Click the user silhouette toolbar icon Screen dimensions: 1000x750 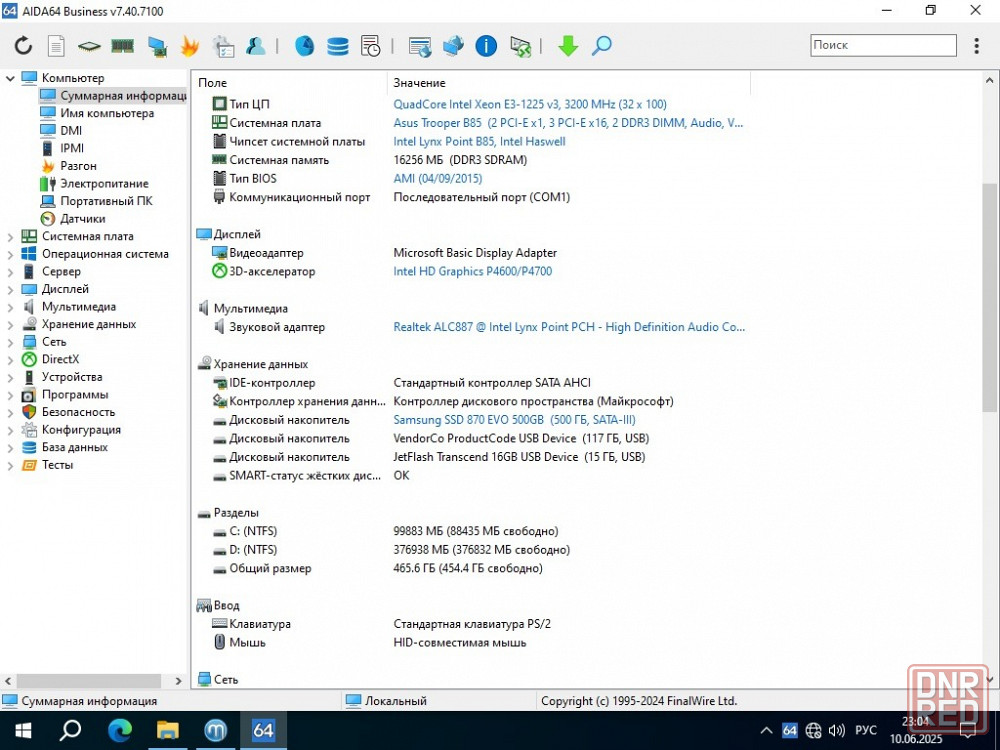(256, 45)
